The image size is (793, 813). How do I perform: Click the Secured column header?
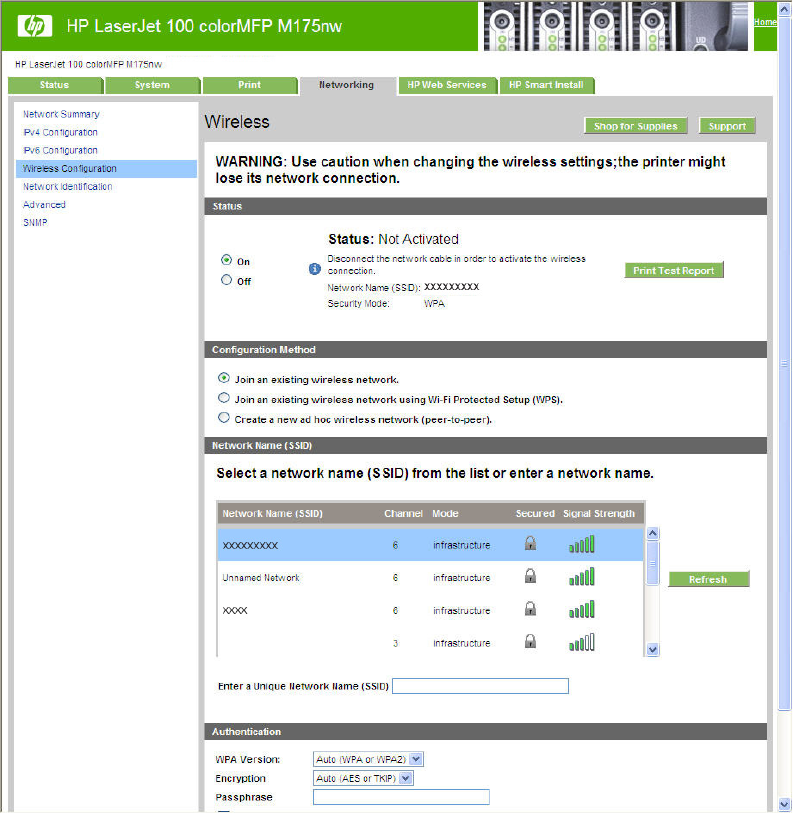(535, 513)
